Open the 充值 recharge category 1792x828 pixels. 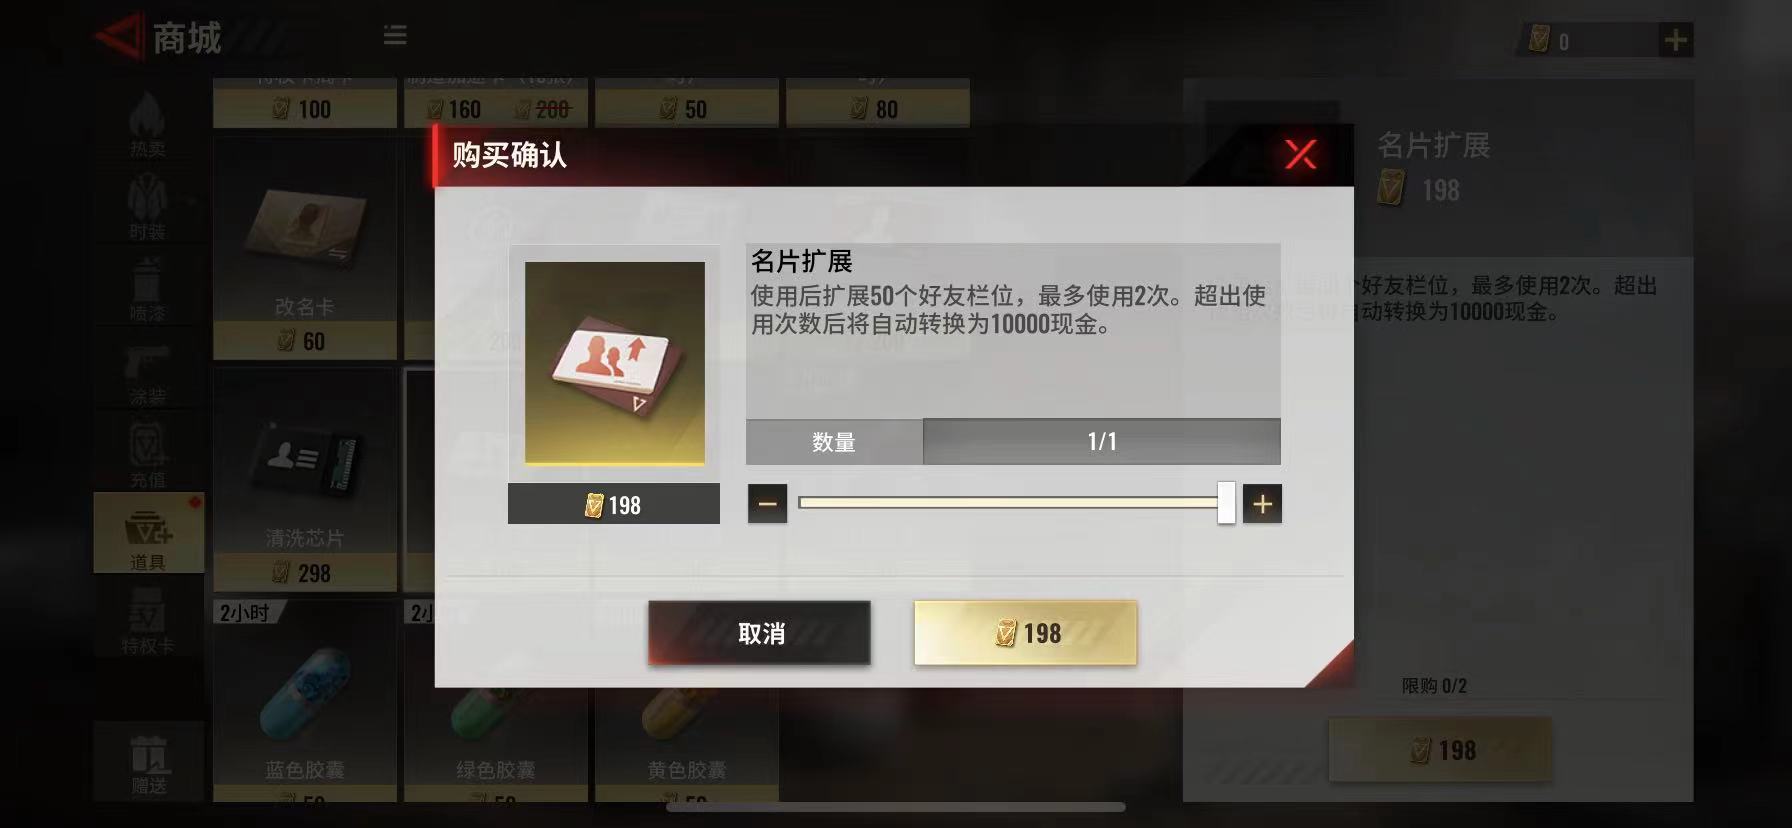pos(147,455)
